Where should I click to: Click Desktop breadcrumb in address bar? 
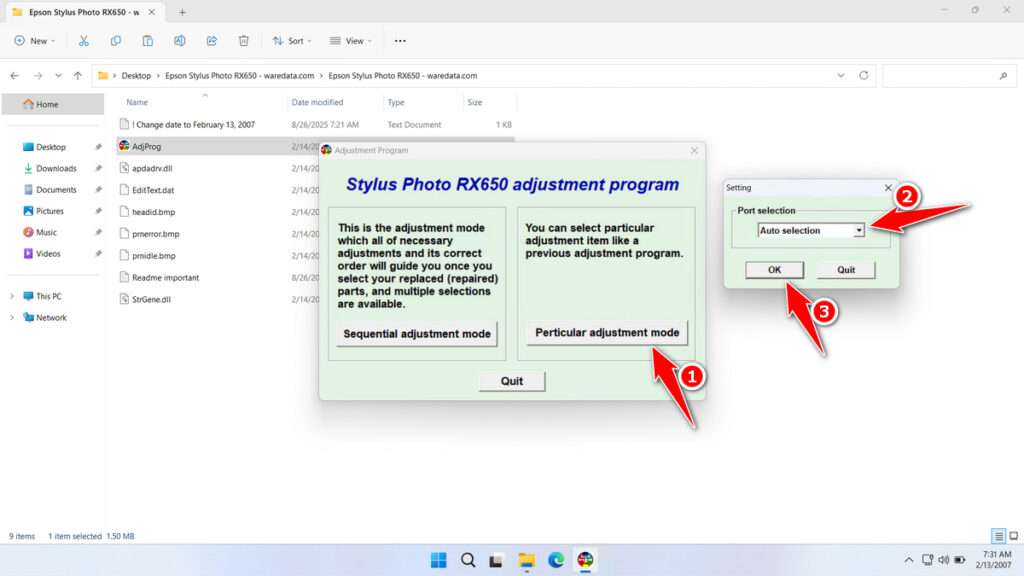[136, 76]
